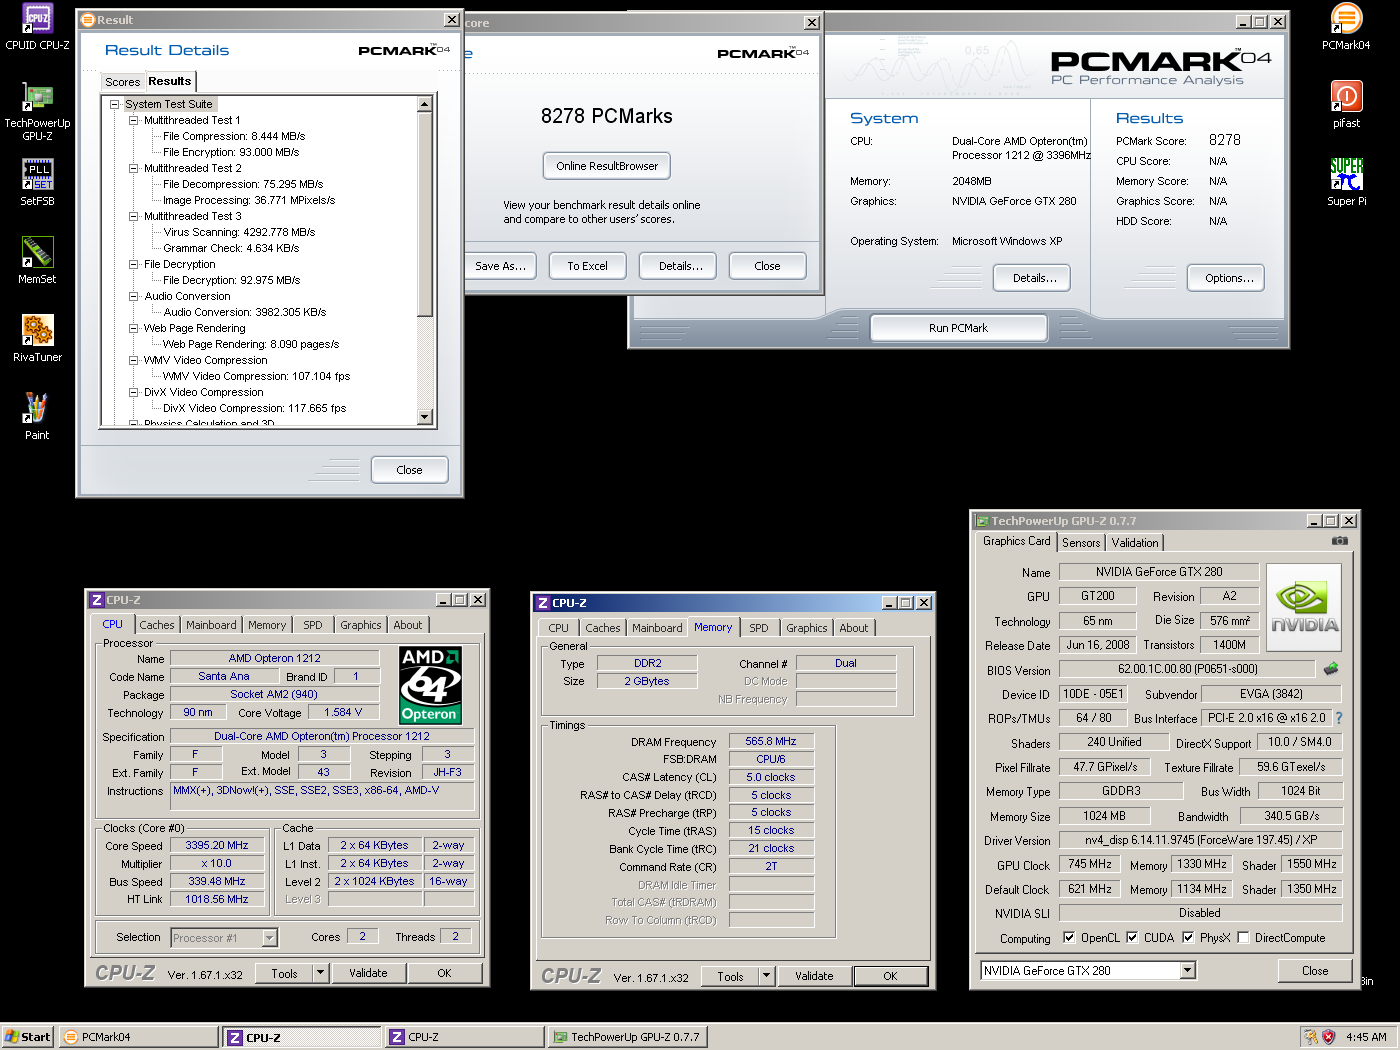Click the Close button in GPU-Z
This screenshot has height=1050, width=1400.
[1315, 970]
